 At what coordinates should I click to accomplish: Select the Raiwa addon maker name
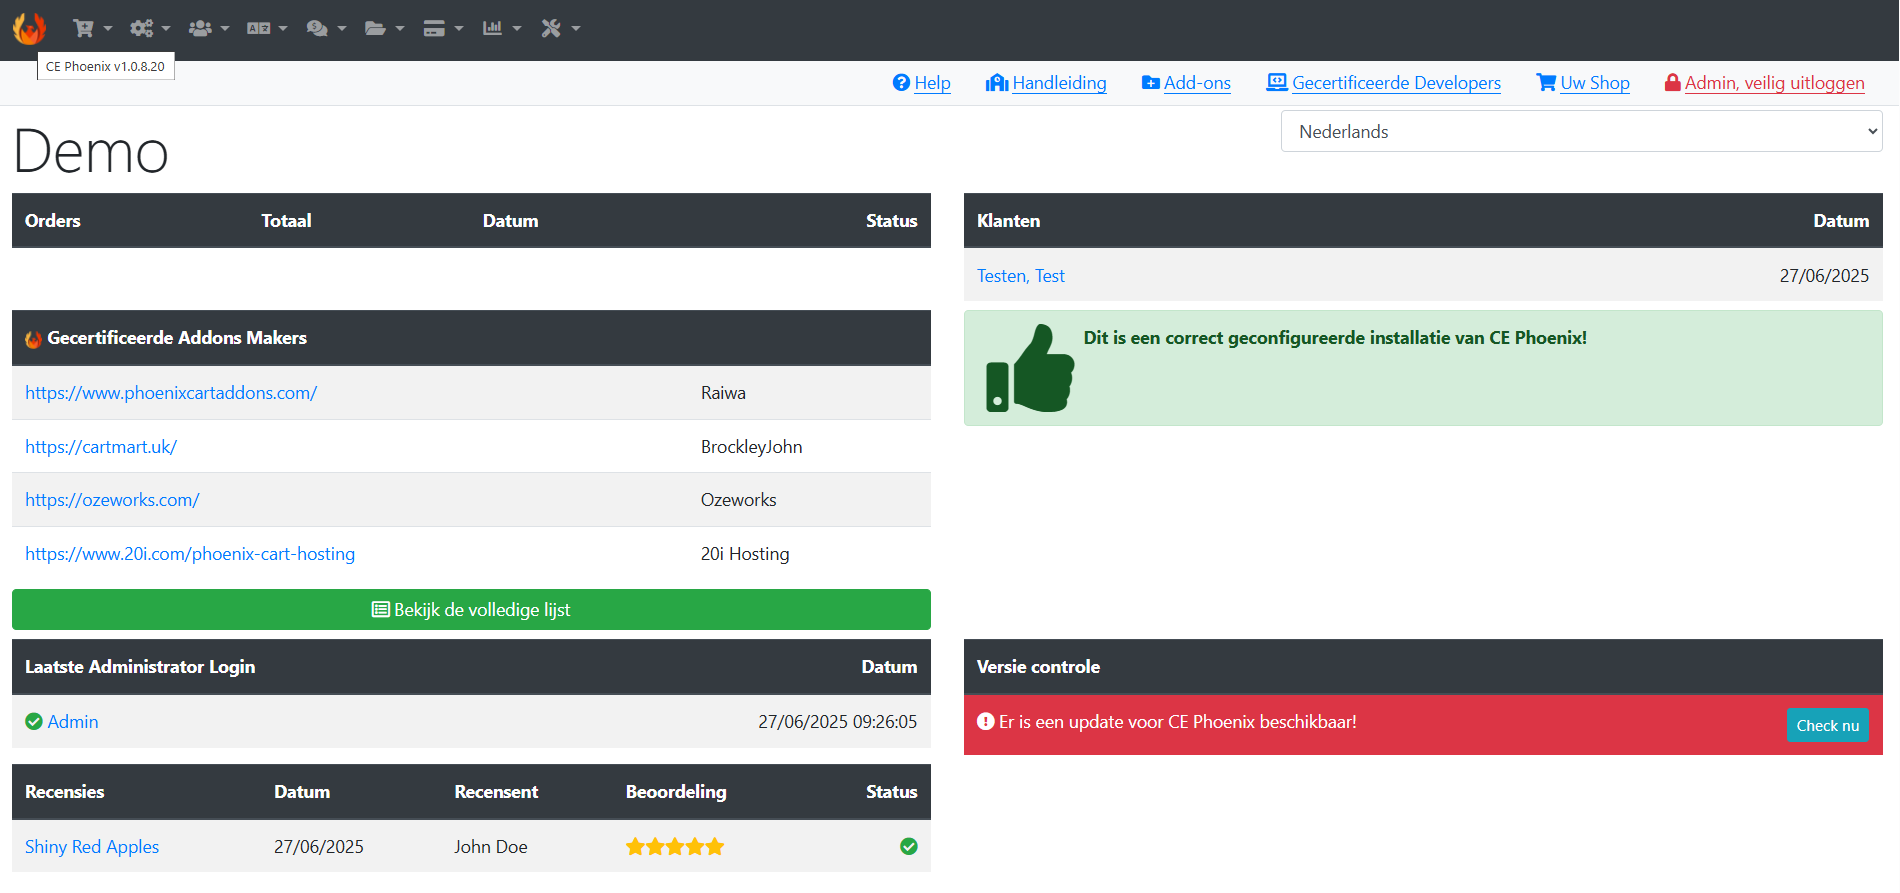(x=723, y=393)
